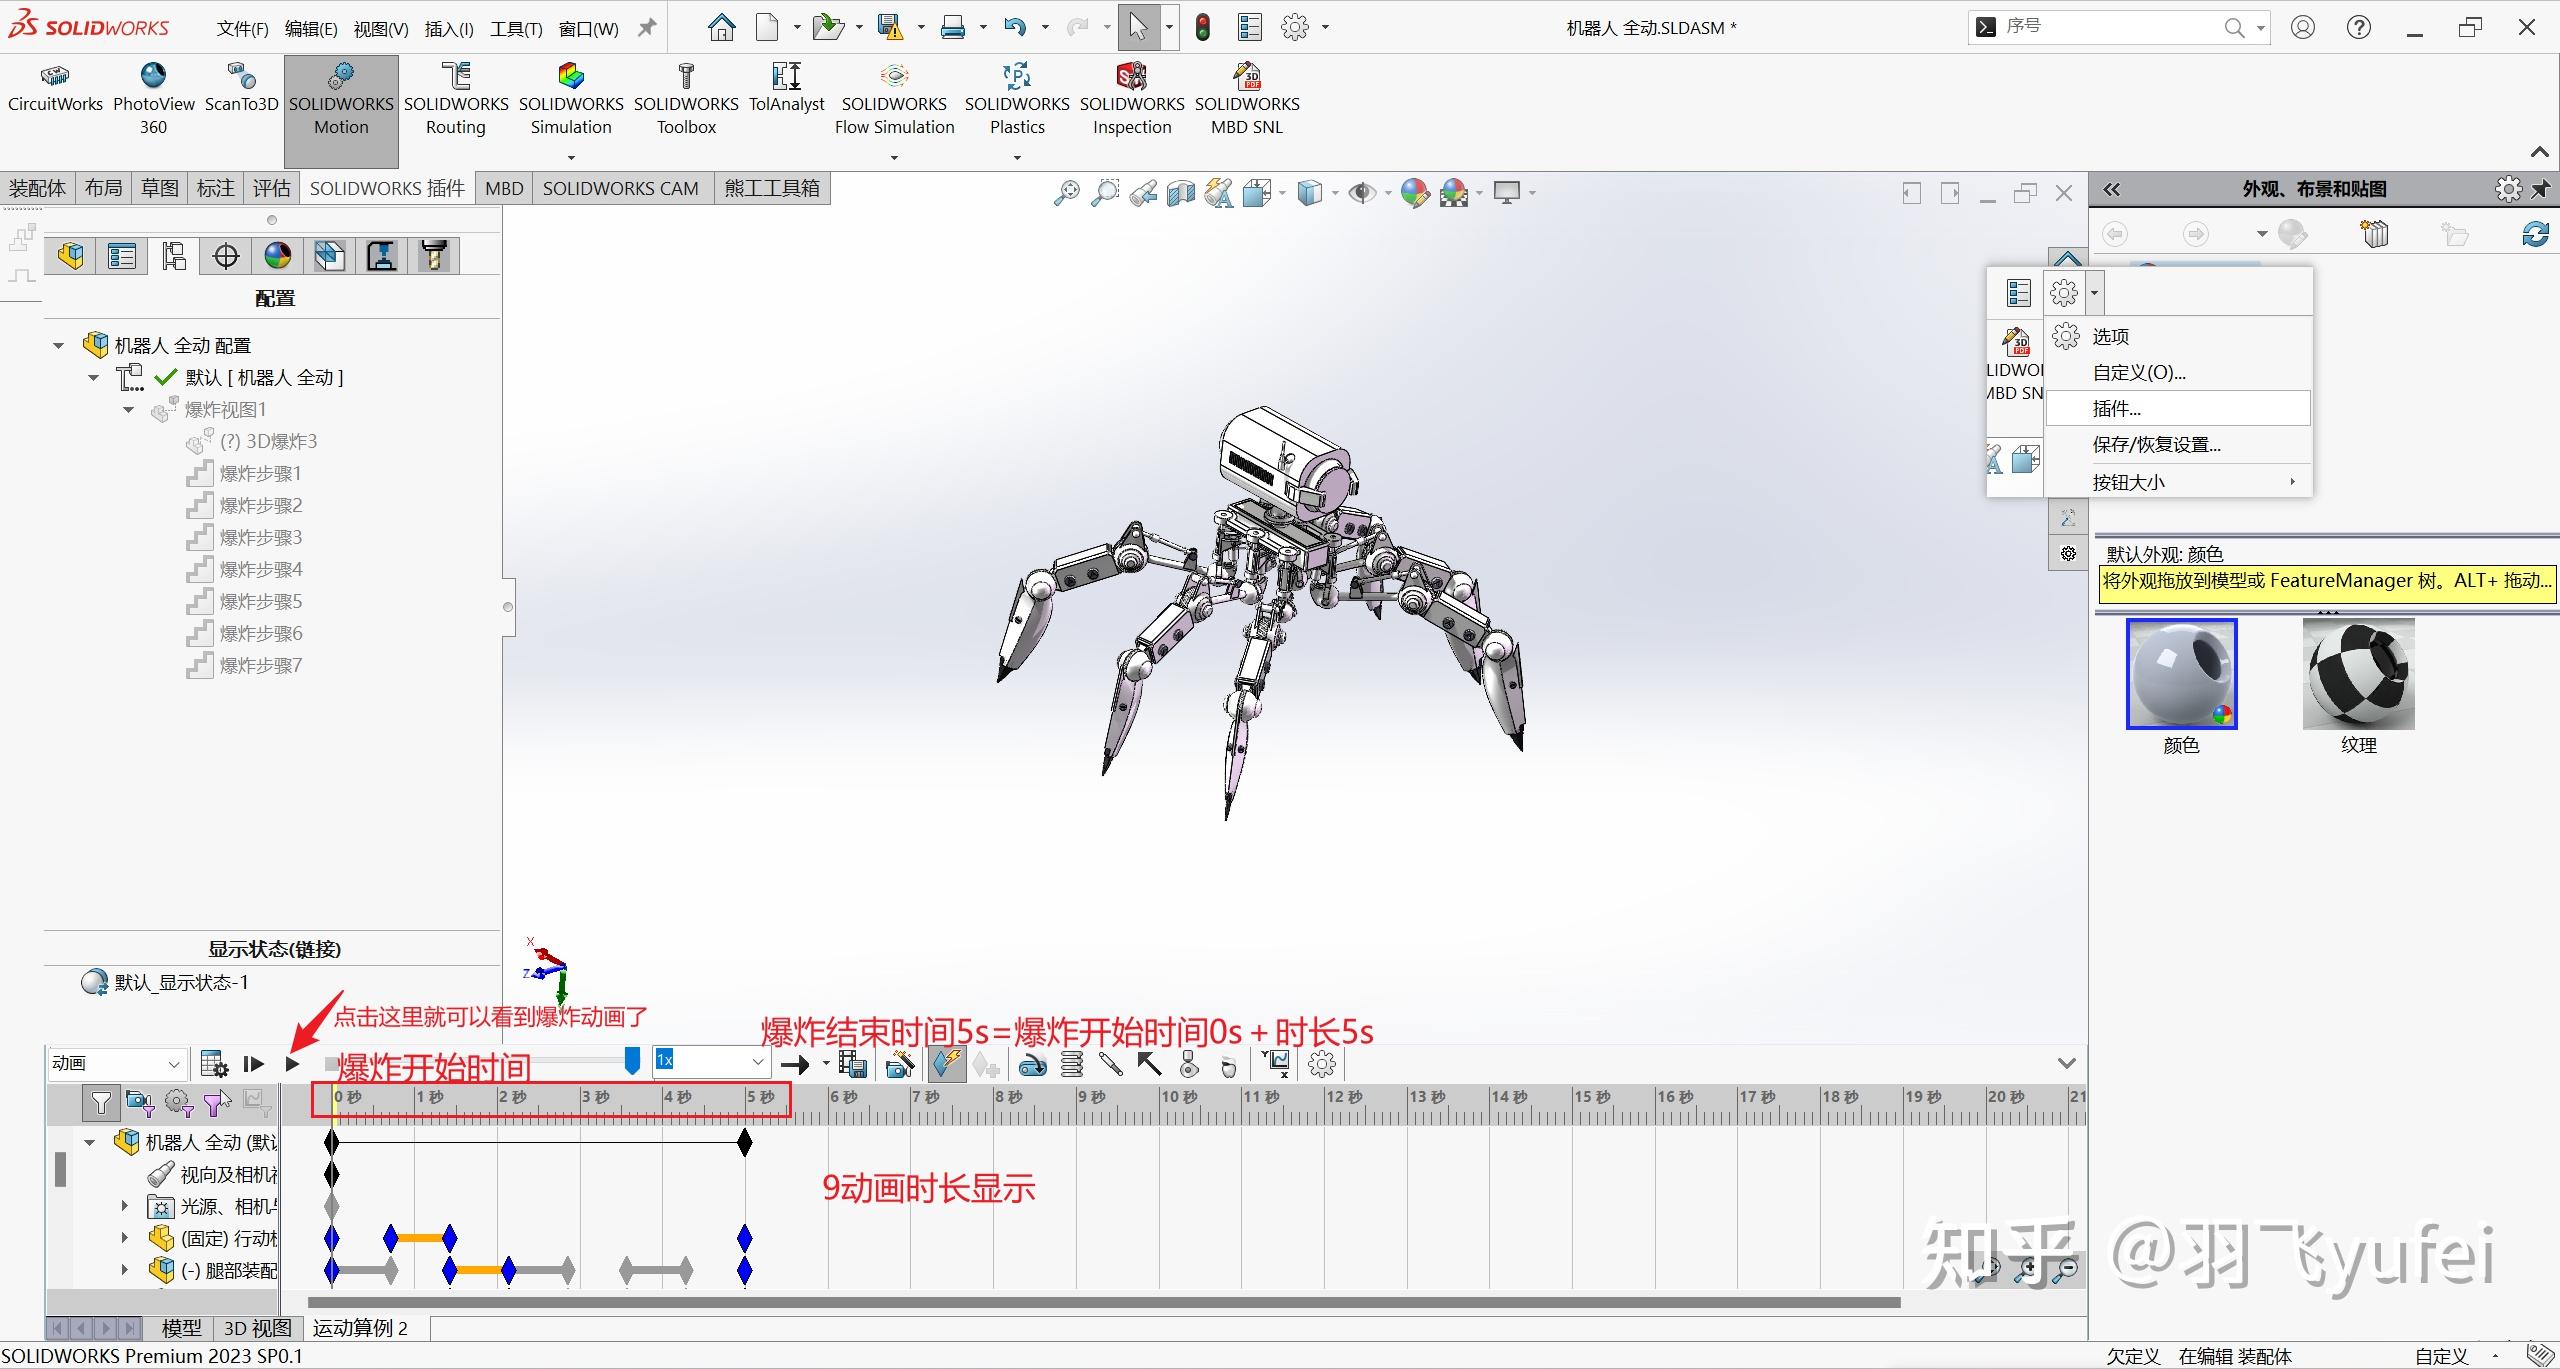Add a Damper element
The width and height of the screenshot is (2560, 1369).
[1110, 1064]
